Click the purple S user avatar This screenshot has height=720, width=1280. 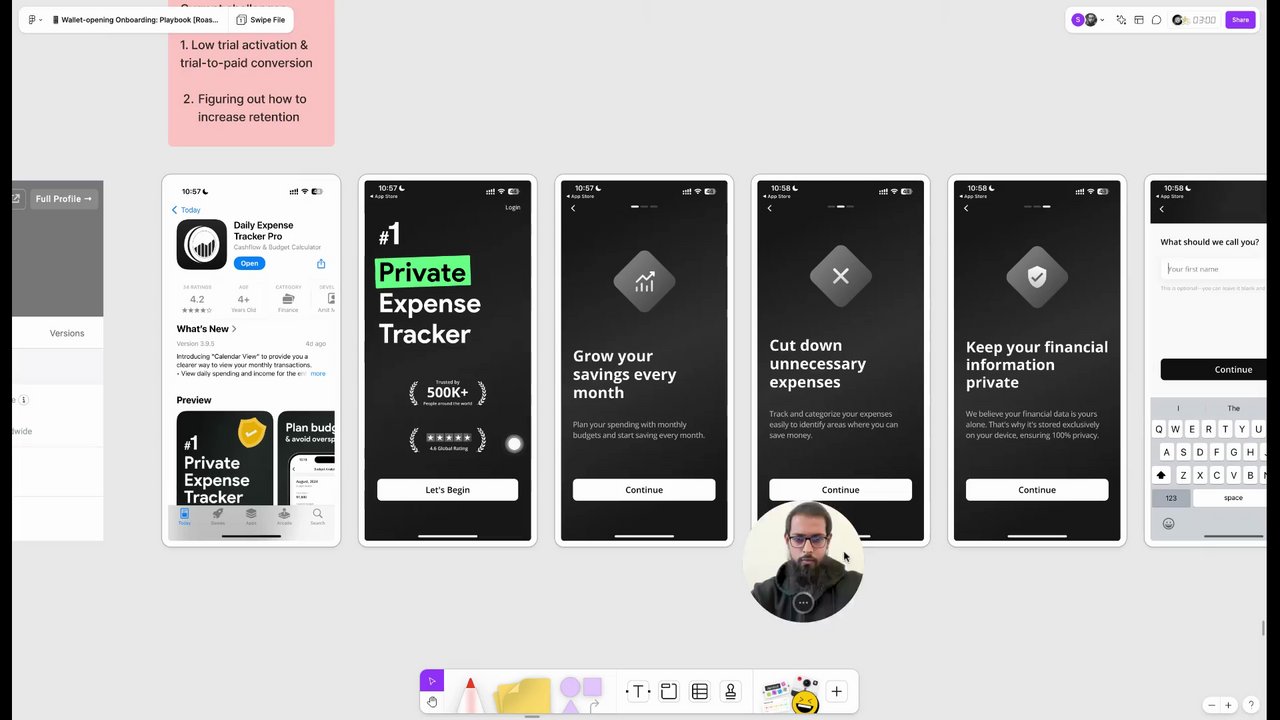pyautogui.click(x=1078, y=20)
